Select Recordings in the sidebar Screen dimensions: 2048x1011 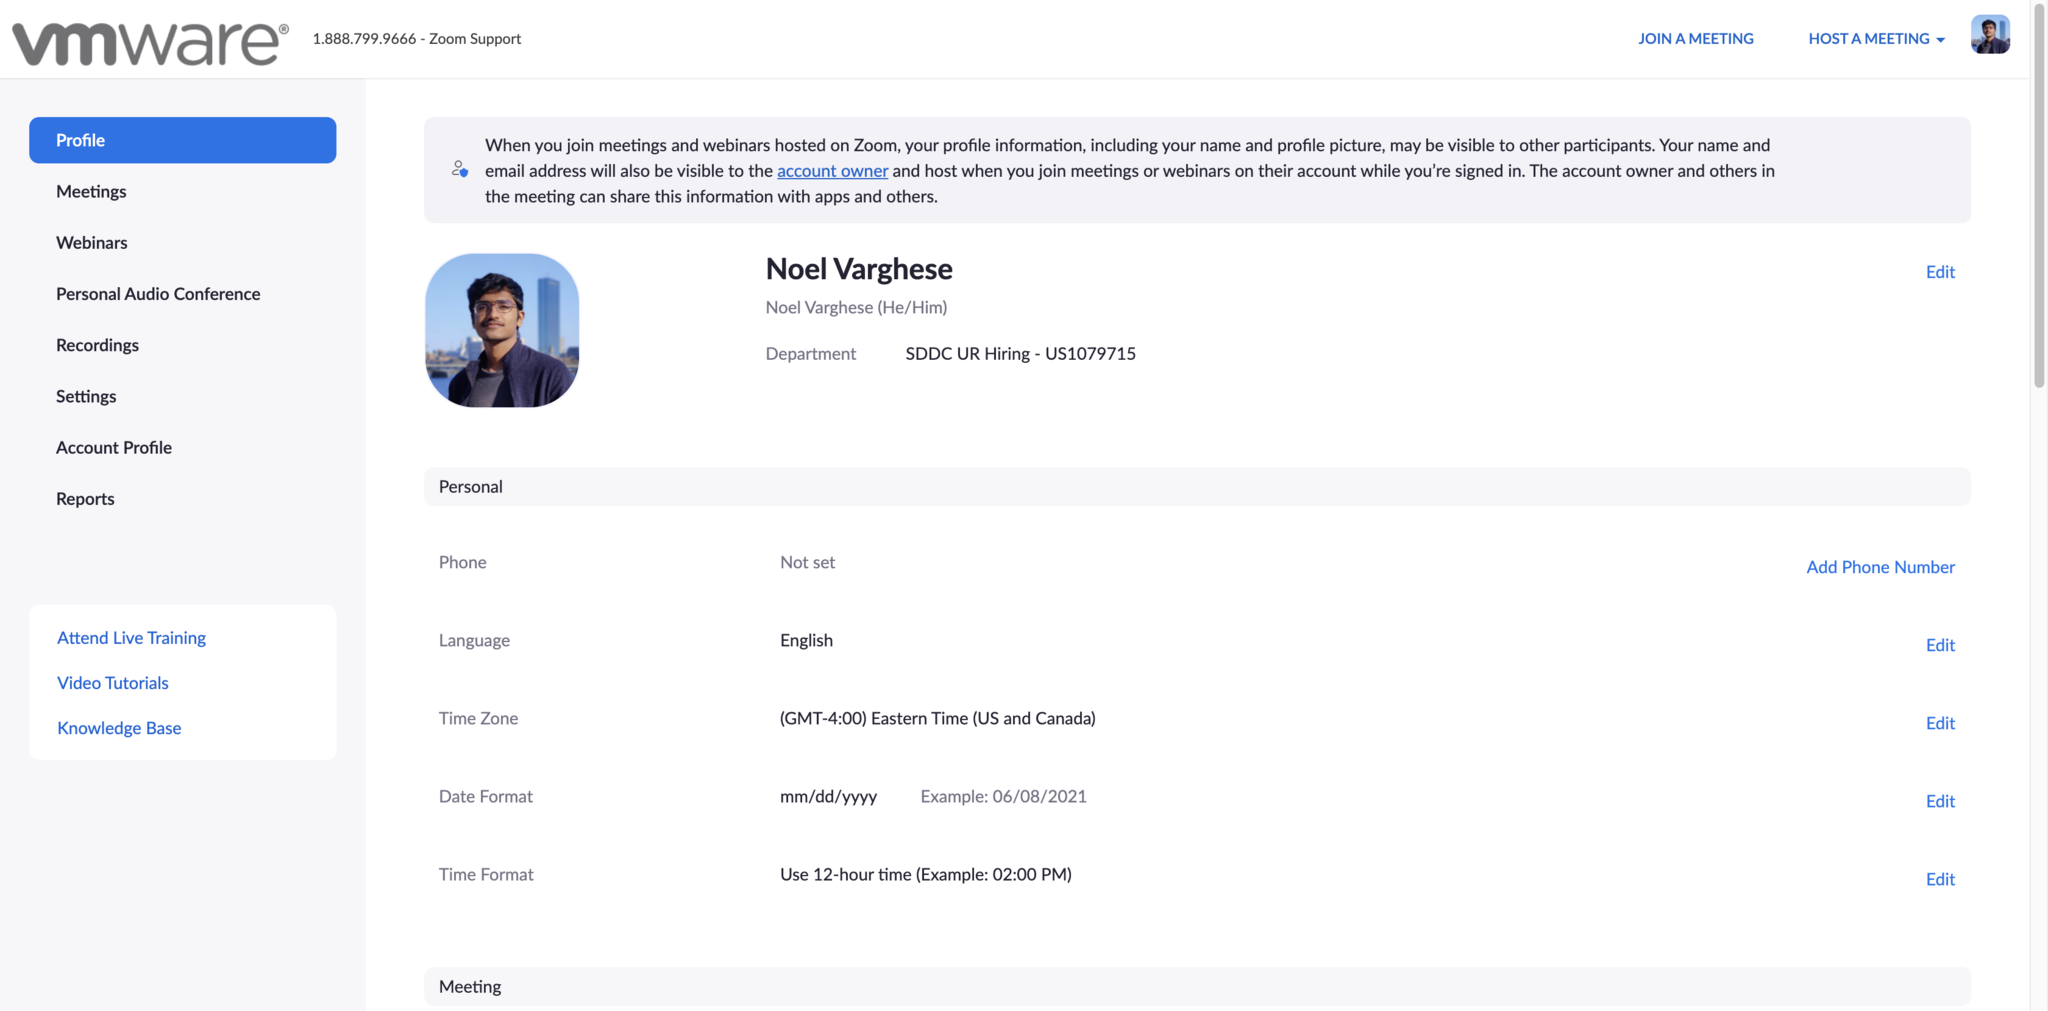coord(97,345)
